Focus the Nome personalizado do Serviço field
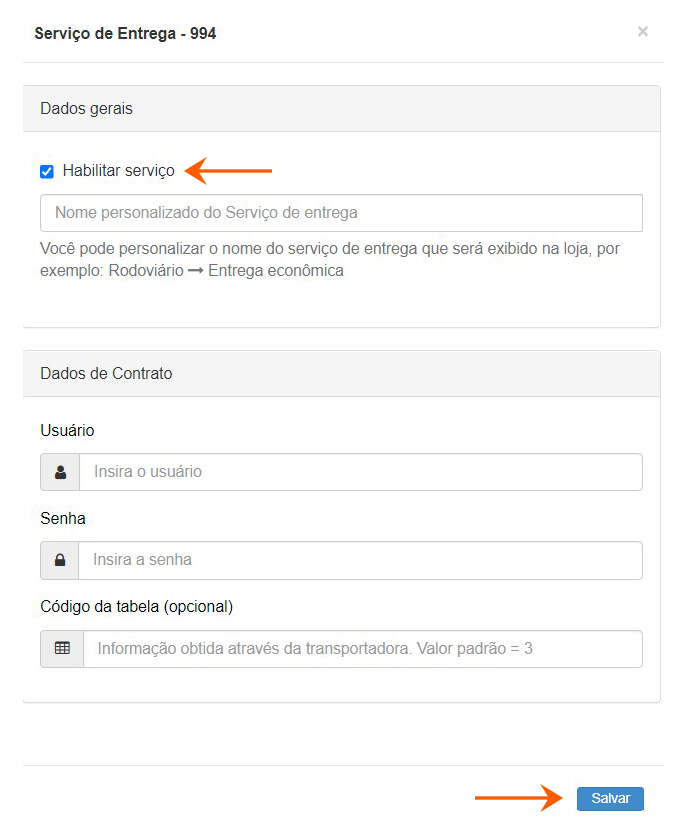This screenshot has height=828, width=684. [341, 213]
